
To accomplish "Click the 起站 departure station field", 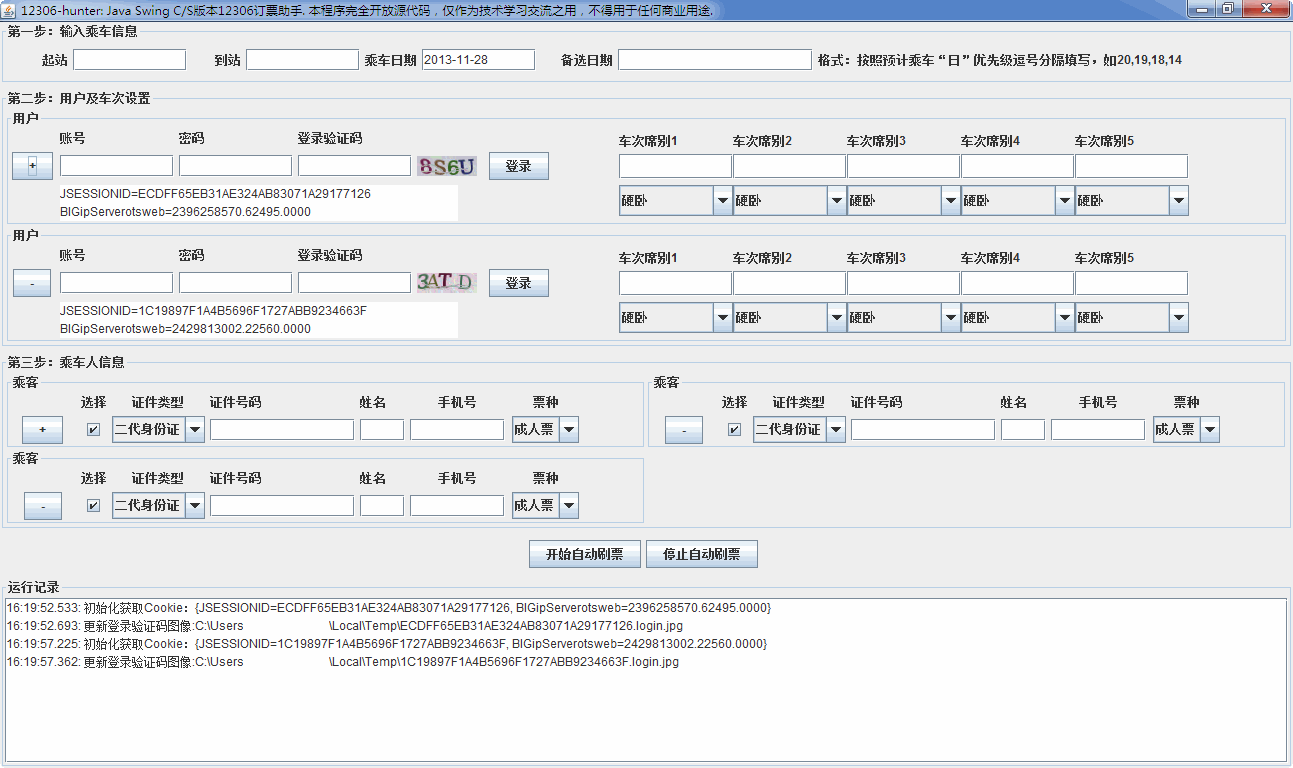I will [129, 60].
